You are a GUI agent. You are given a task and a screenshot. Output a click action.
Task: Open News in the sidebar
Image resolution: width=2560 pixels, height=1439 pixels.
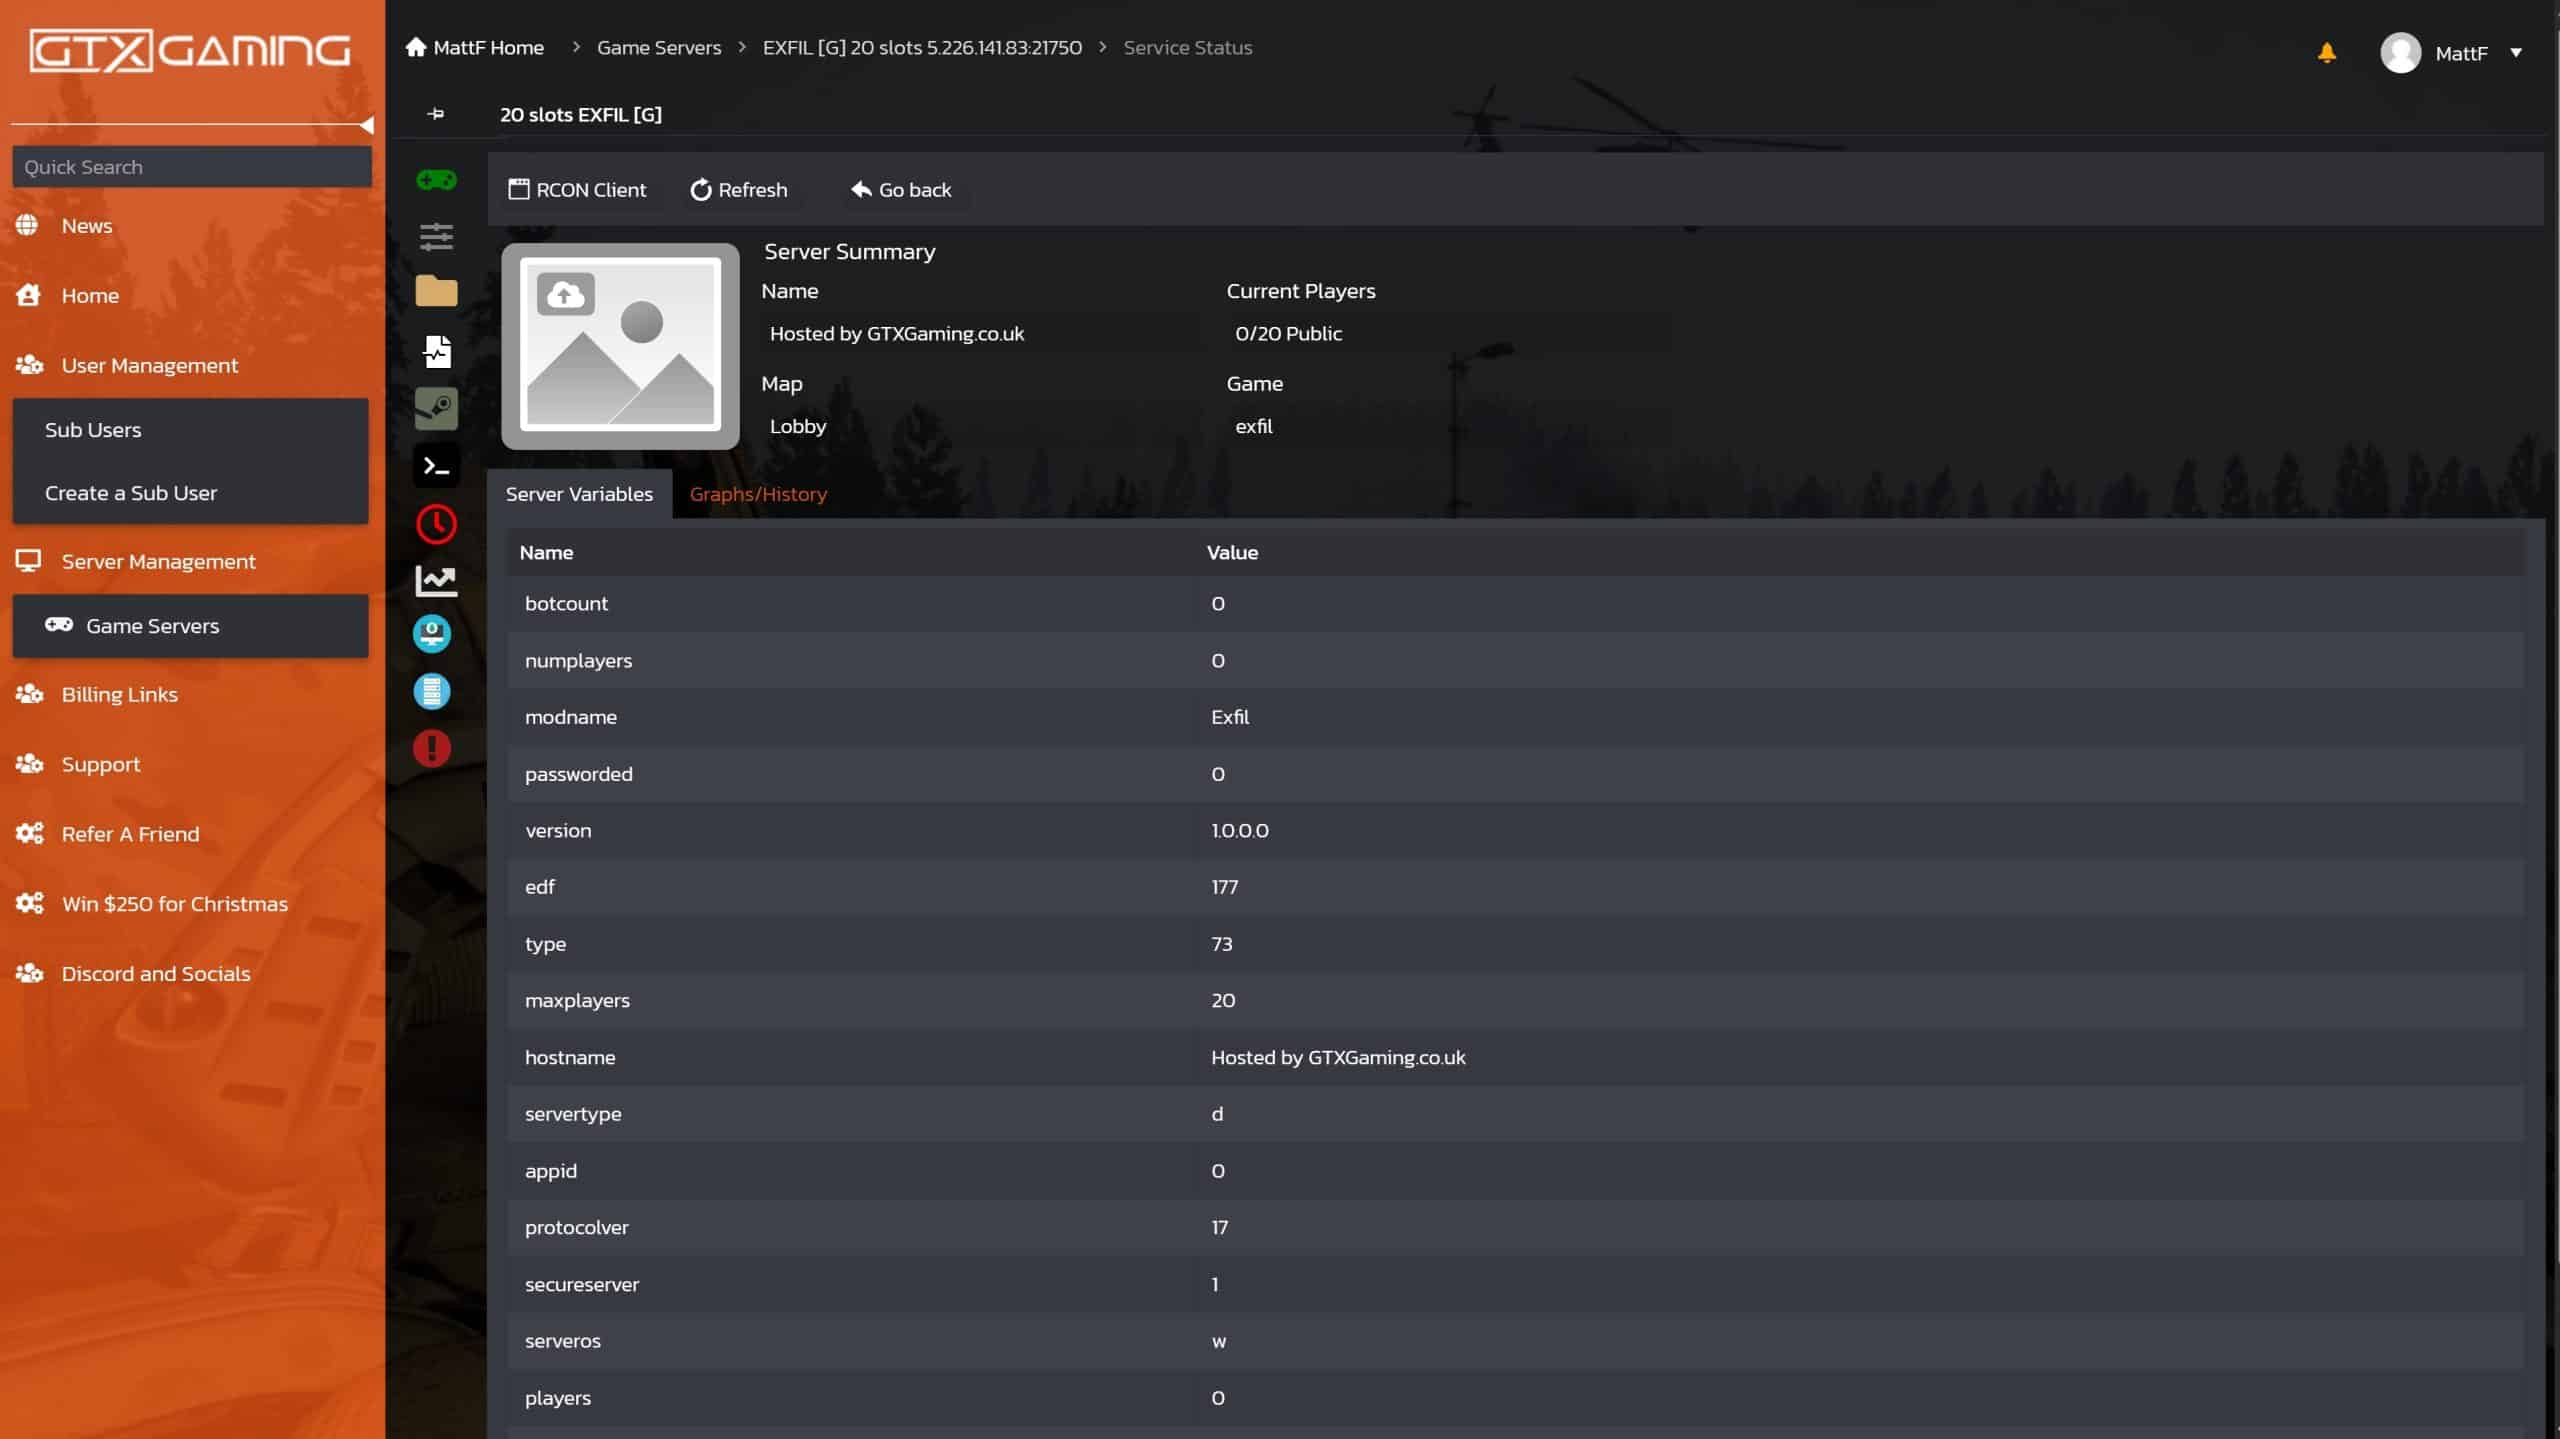(x=87, y=226)
